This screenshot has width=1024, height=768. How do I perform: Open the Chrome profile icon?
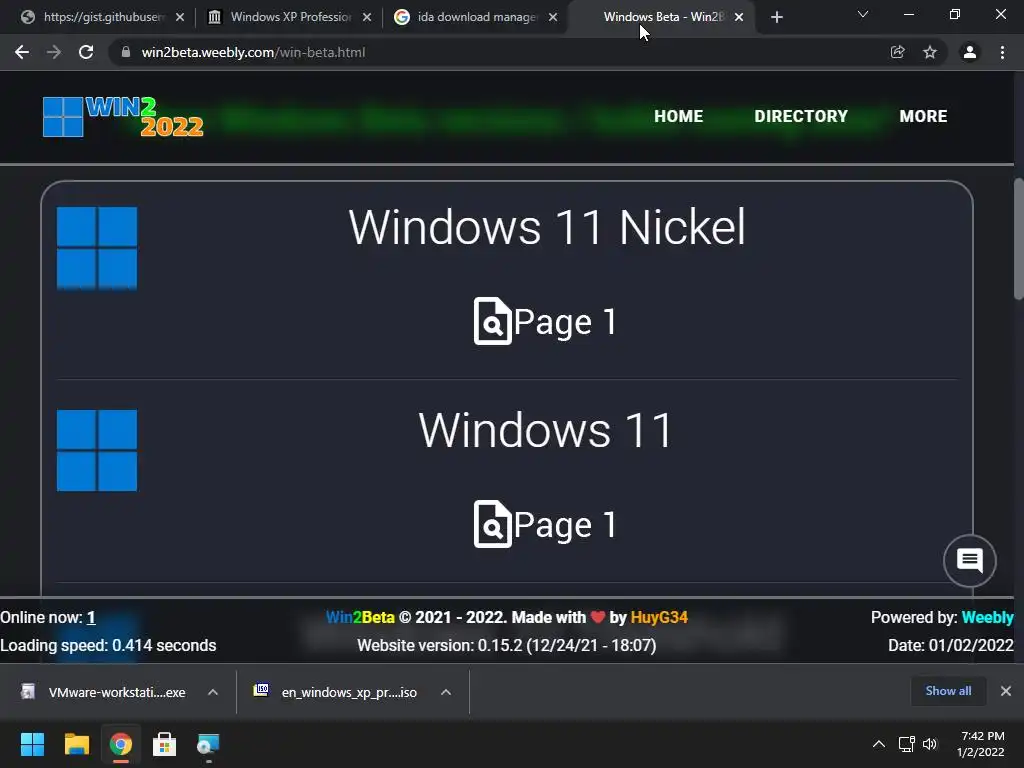click(970, 52)
